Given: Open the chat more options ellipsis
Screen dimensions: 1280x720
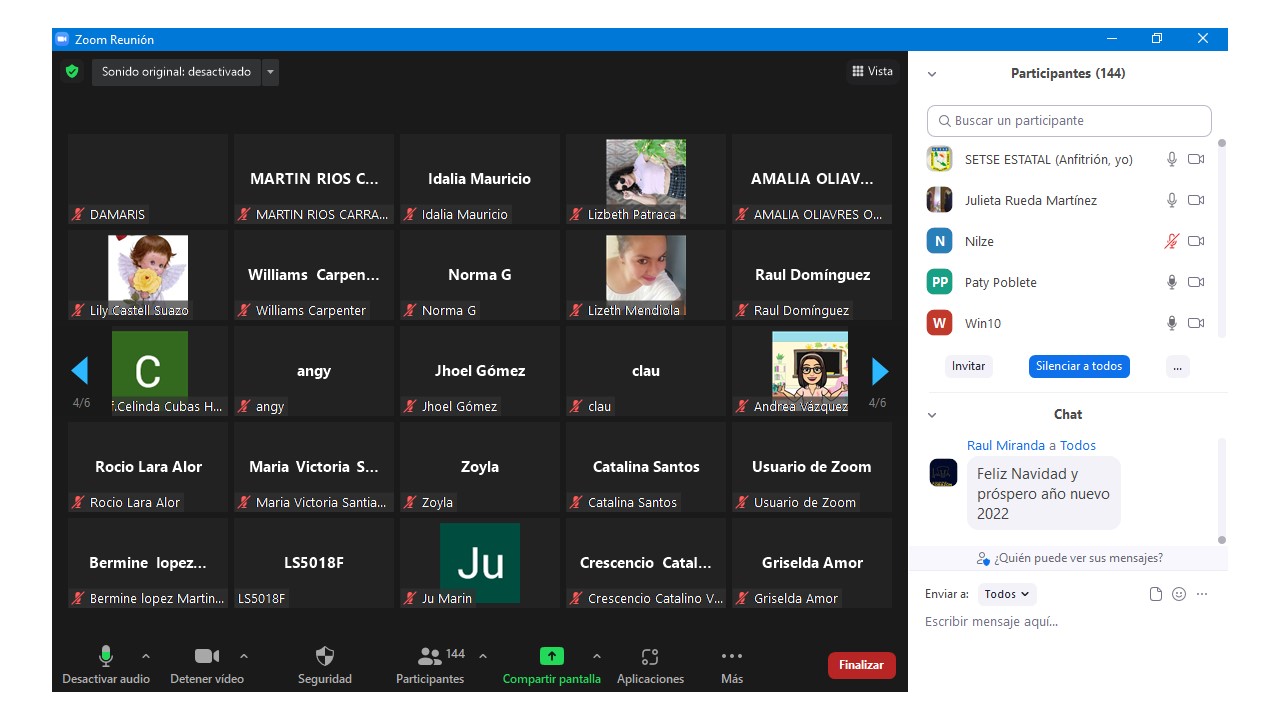Looking at the screenshot, I should pos(1202,594).
